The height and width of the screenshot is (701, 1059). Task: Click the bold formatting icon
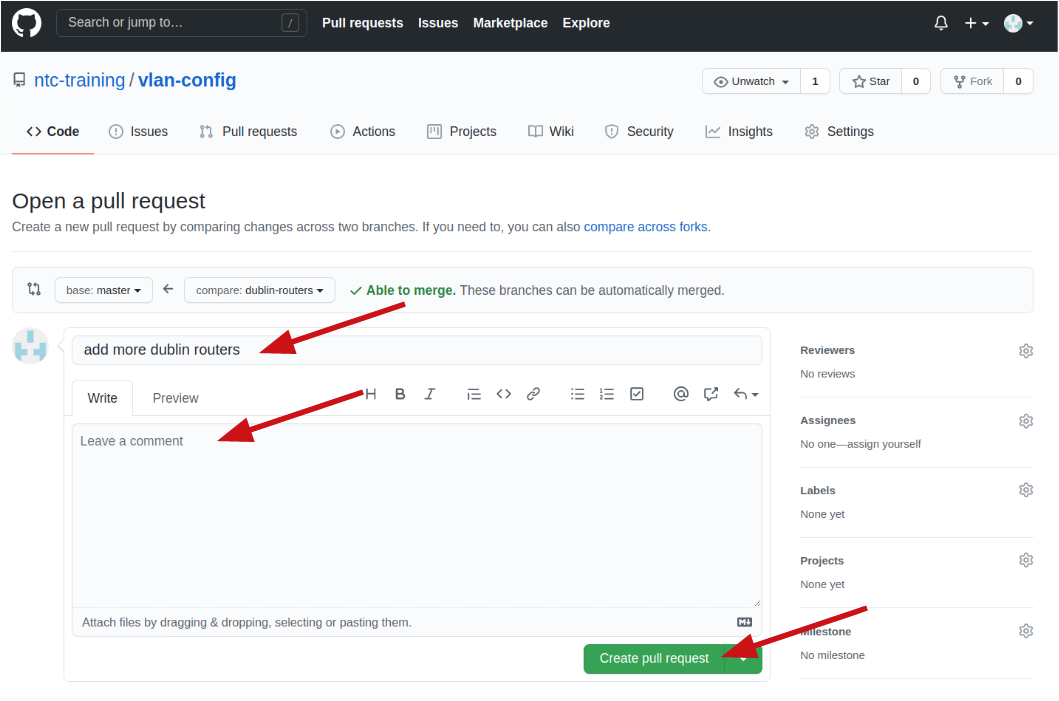coord(400,394)
